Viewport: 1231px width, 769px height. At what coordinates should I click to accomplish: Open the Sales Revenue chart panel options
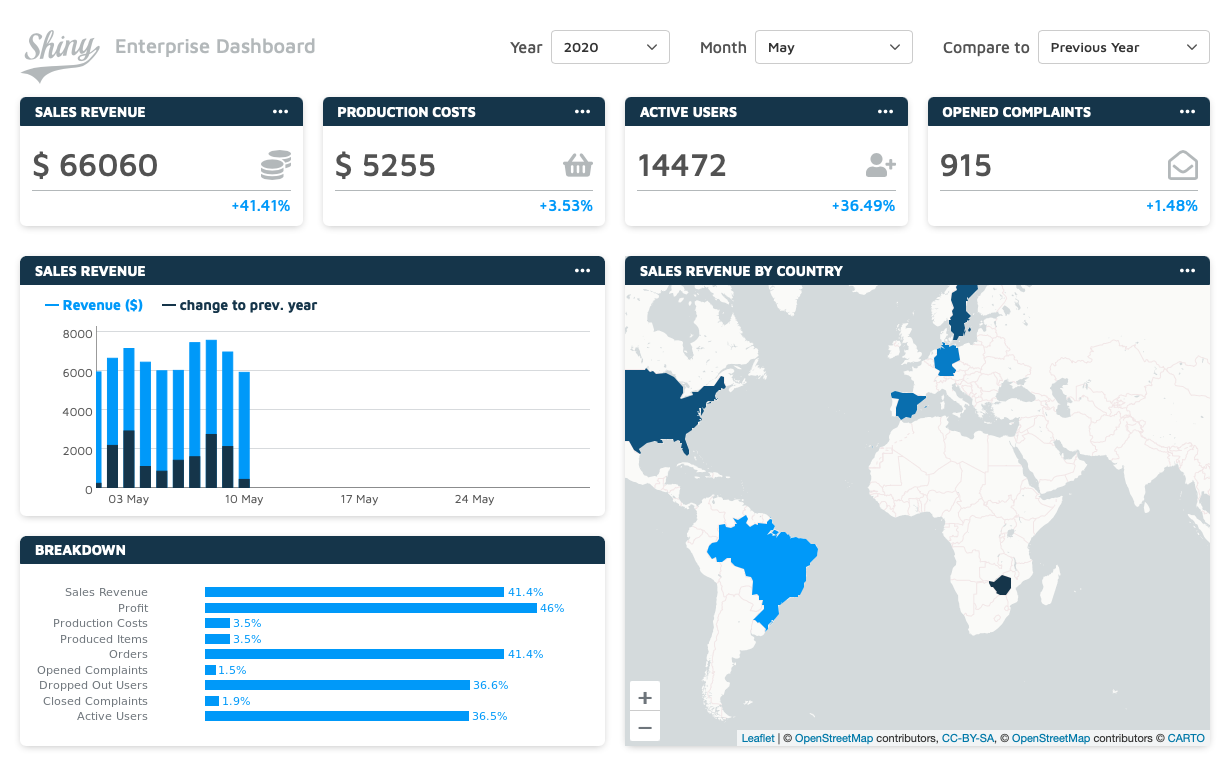click(x=582, y=271)
